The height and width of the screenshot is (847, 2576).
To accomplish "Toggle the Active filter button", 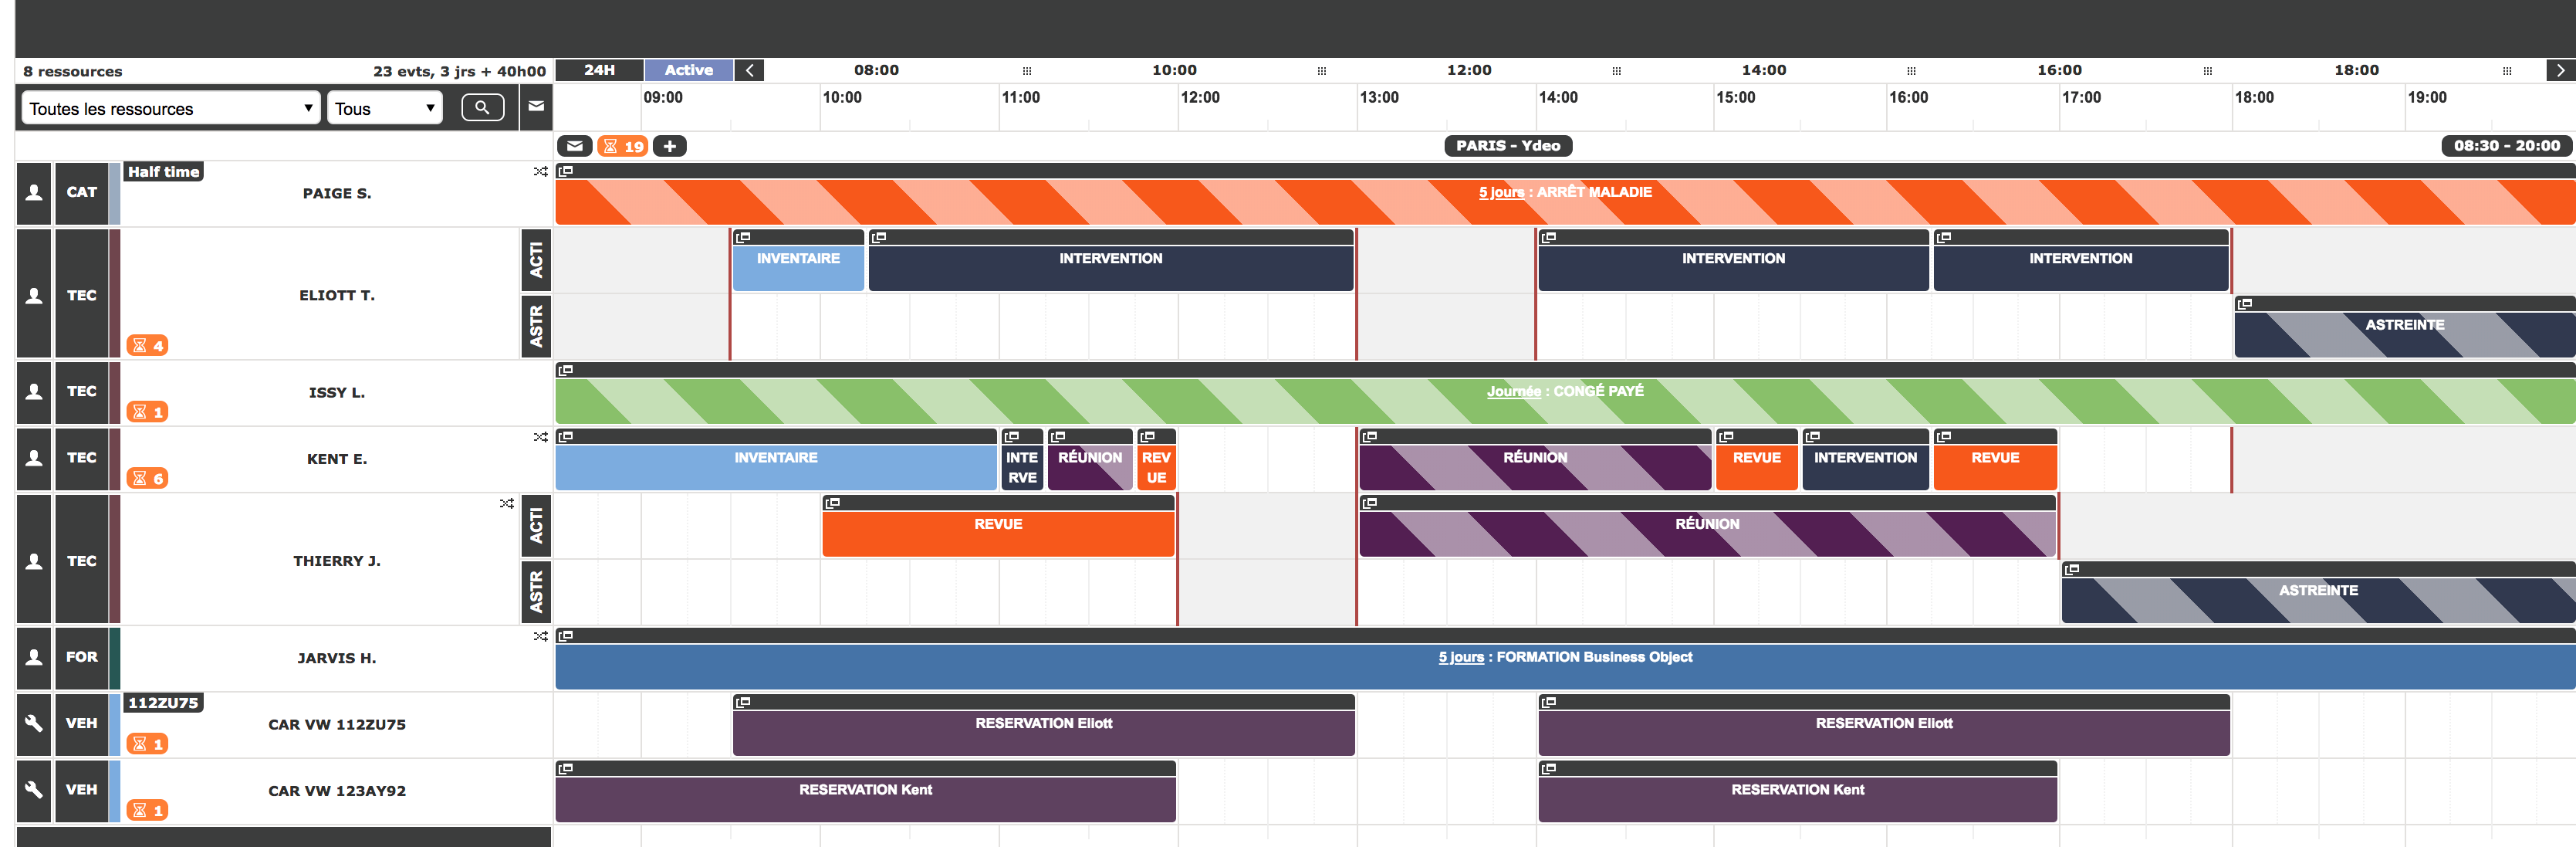I will pyautogui.click(x=688, y=69).
